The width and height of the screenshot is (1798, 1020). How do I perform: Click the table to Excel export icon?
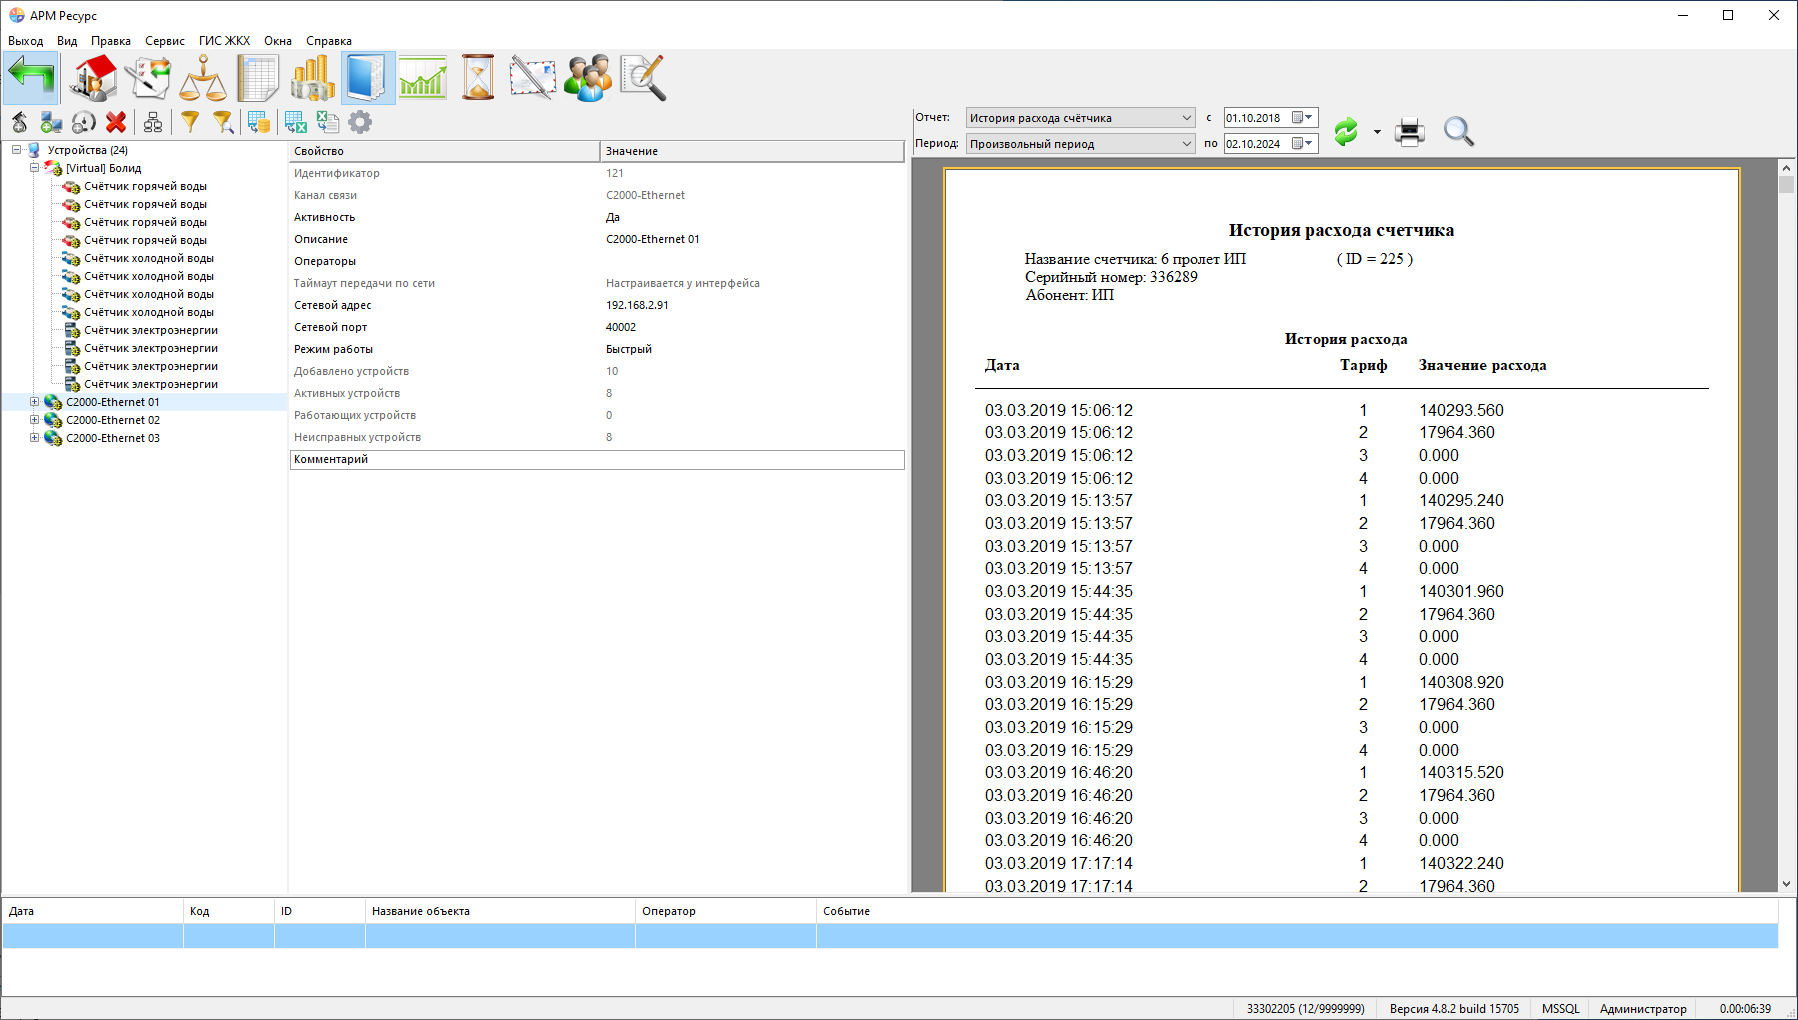coord(295,122)
